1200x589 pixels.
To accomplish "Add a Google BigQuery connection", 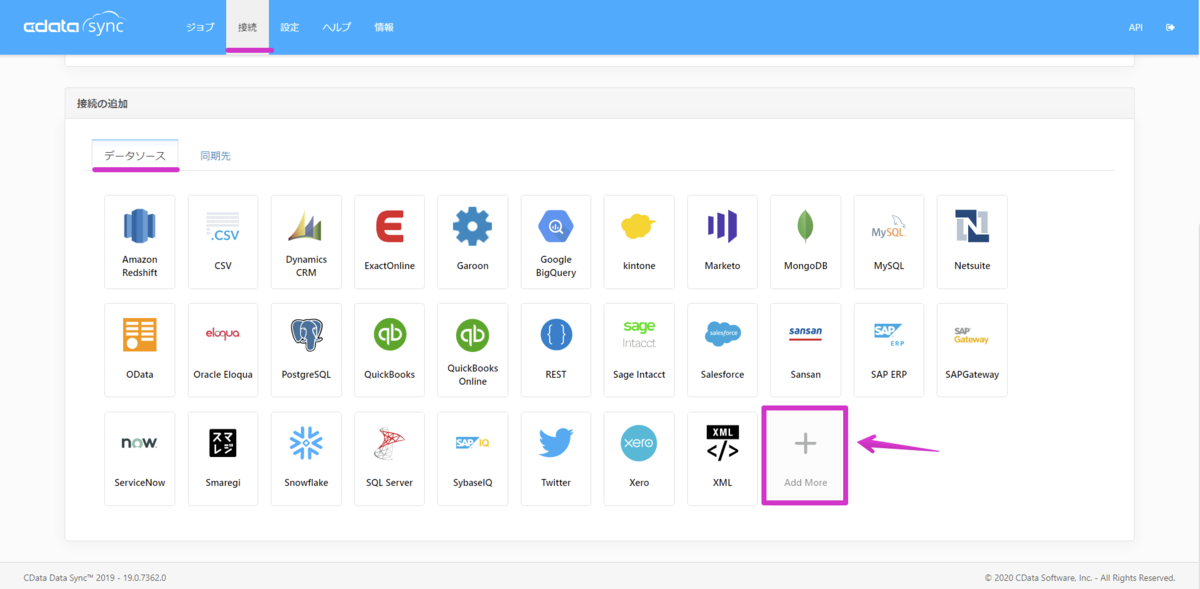I will pos(556,242).
